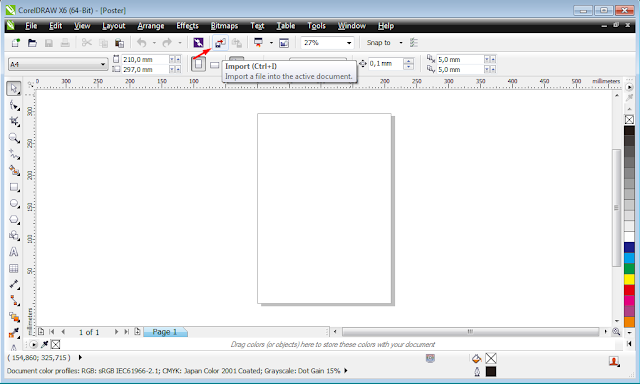This screenshot has width=640, height=384.
Task: Open the Options icon beside Snap to
Action: tap(413, 42)
